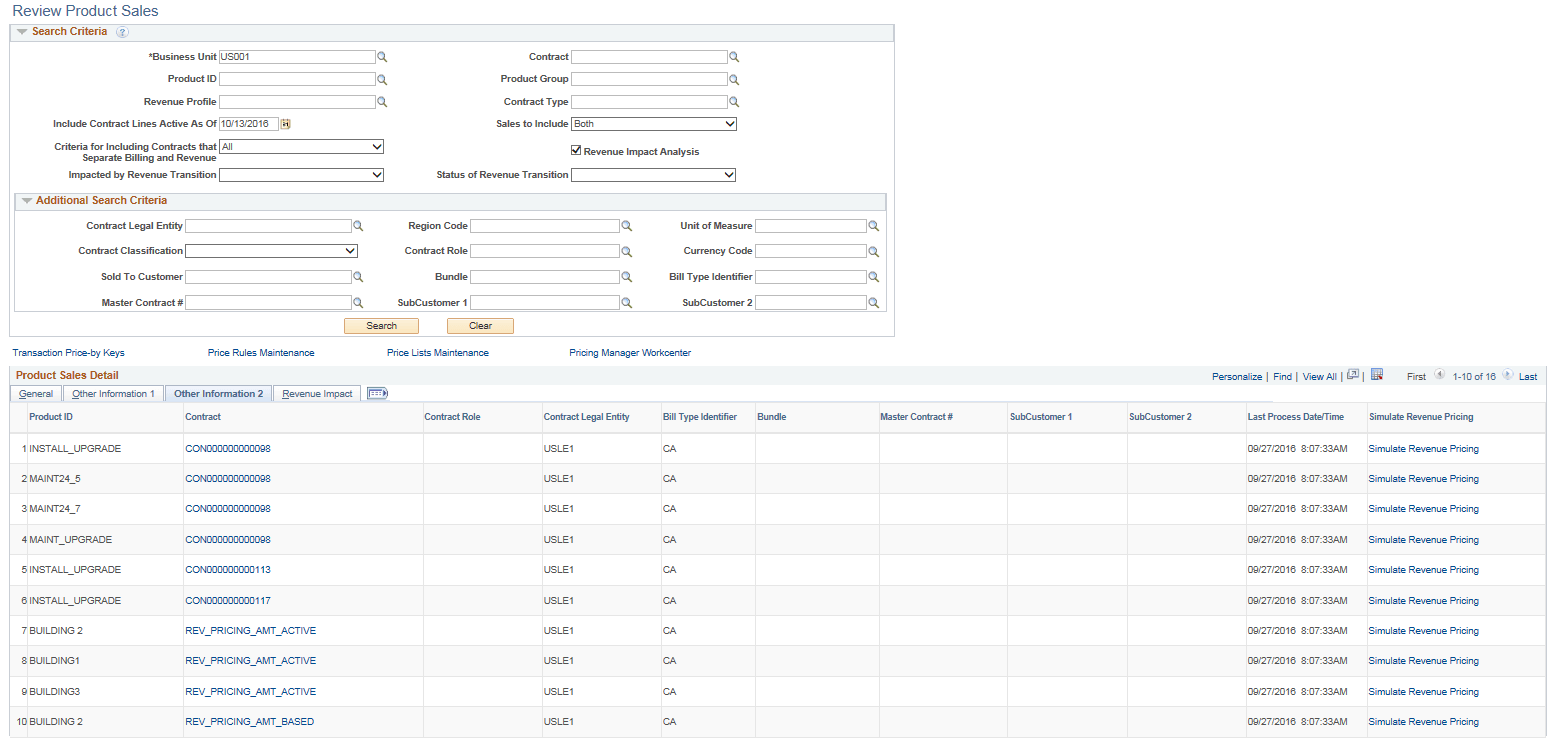Open the Contract field lookup magnifier
1563x743 pixels.
point(733,57)
